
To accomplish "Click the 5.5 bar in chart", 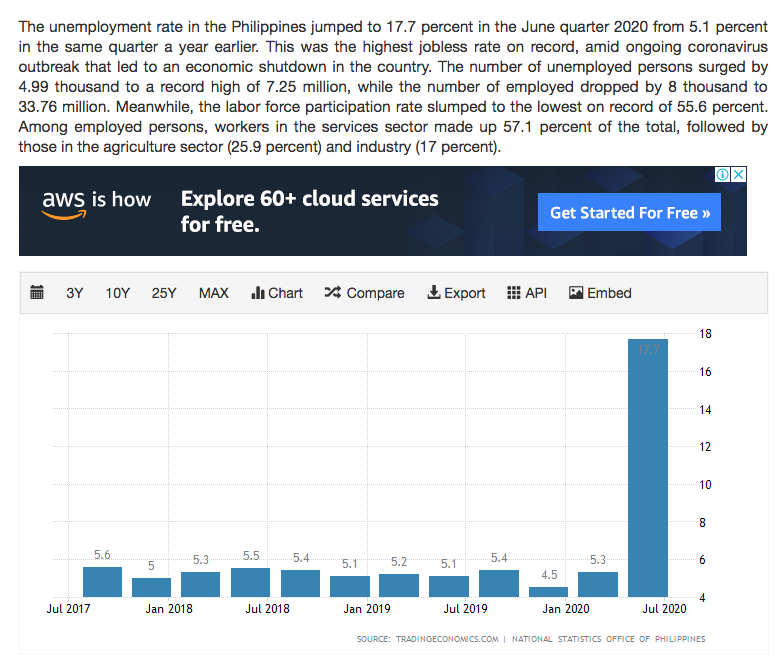I will coord(250,582).
